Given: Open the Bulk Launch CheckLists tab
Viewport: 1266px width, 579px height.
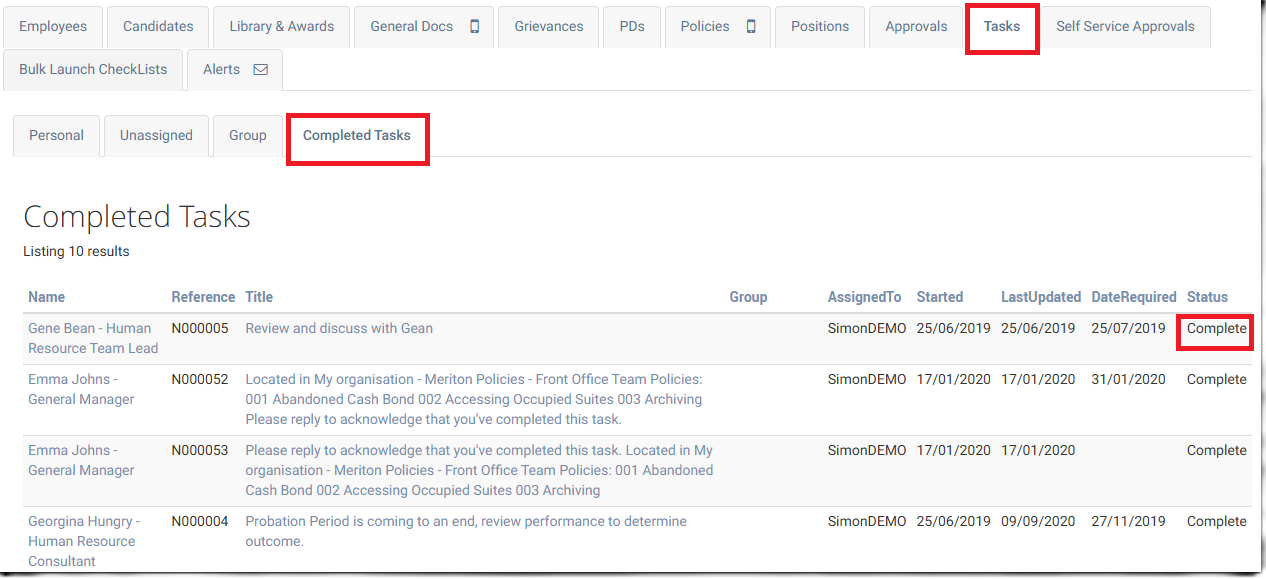Looking at the screenshot, I should [93, 70].
